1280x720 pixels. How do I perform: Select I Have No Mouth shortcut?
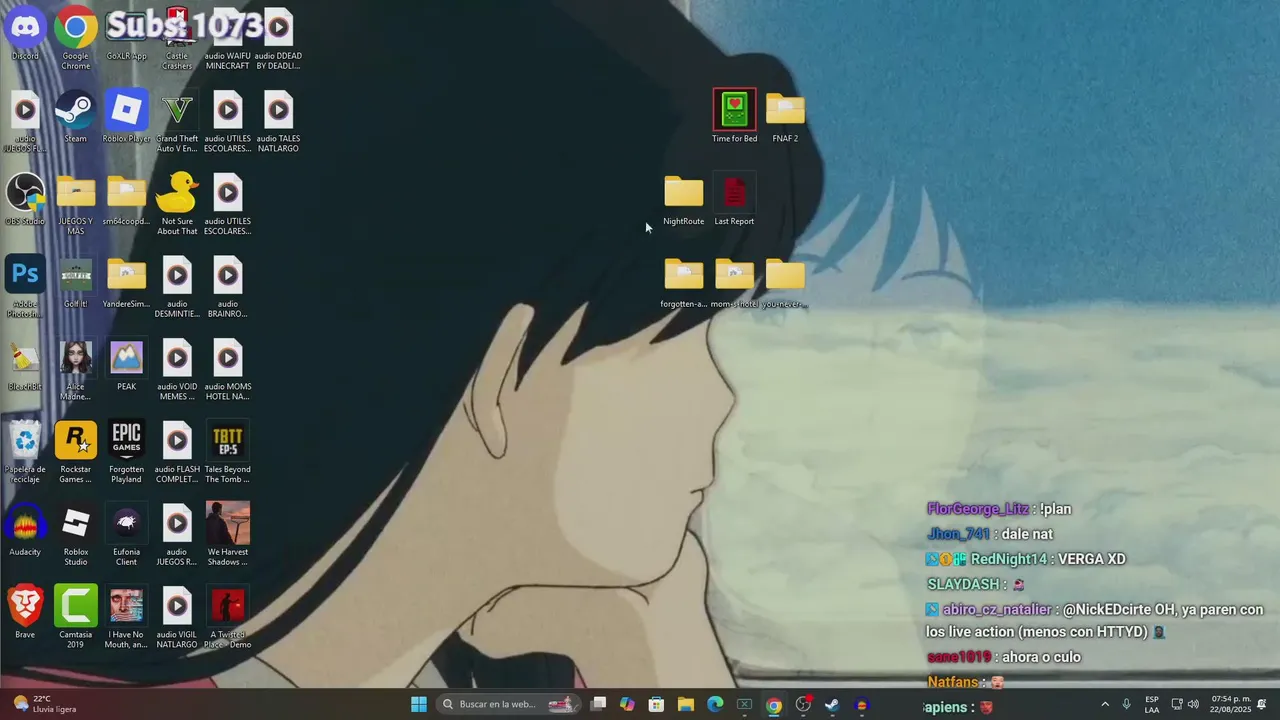click(127, 618)
